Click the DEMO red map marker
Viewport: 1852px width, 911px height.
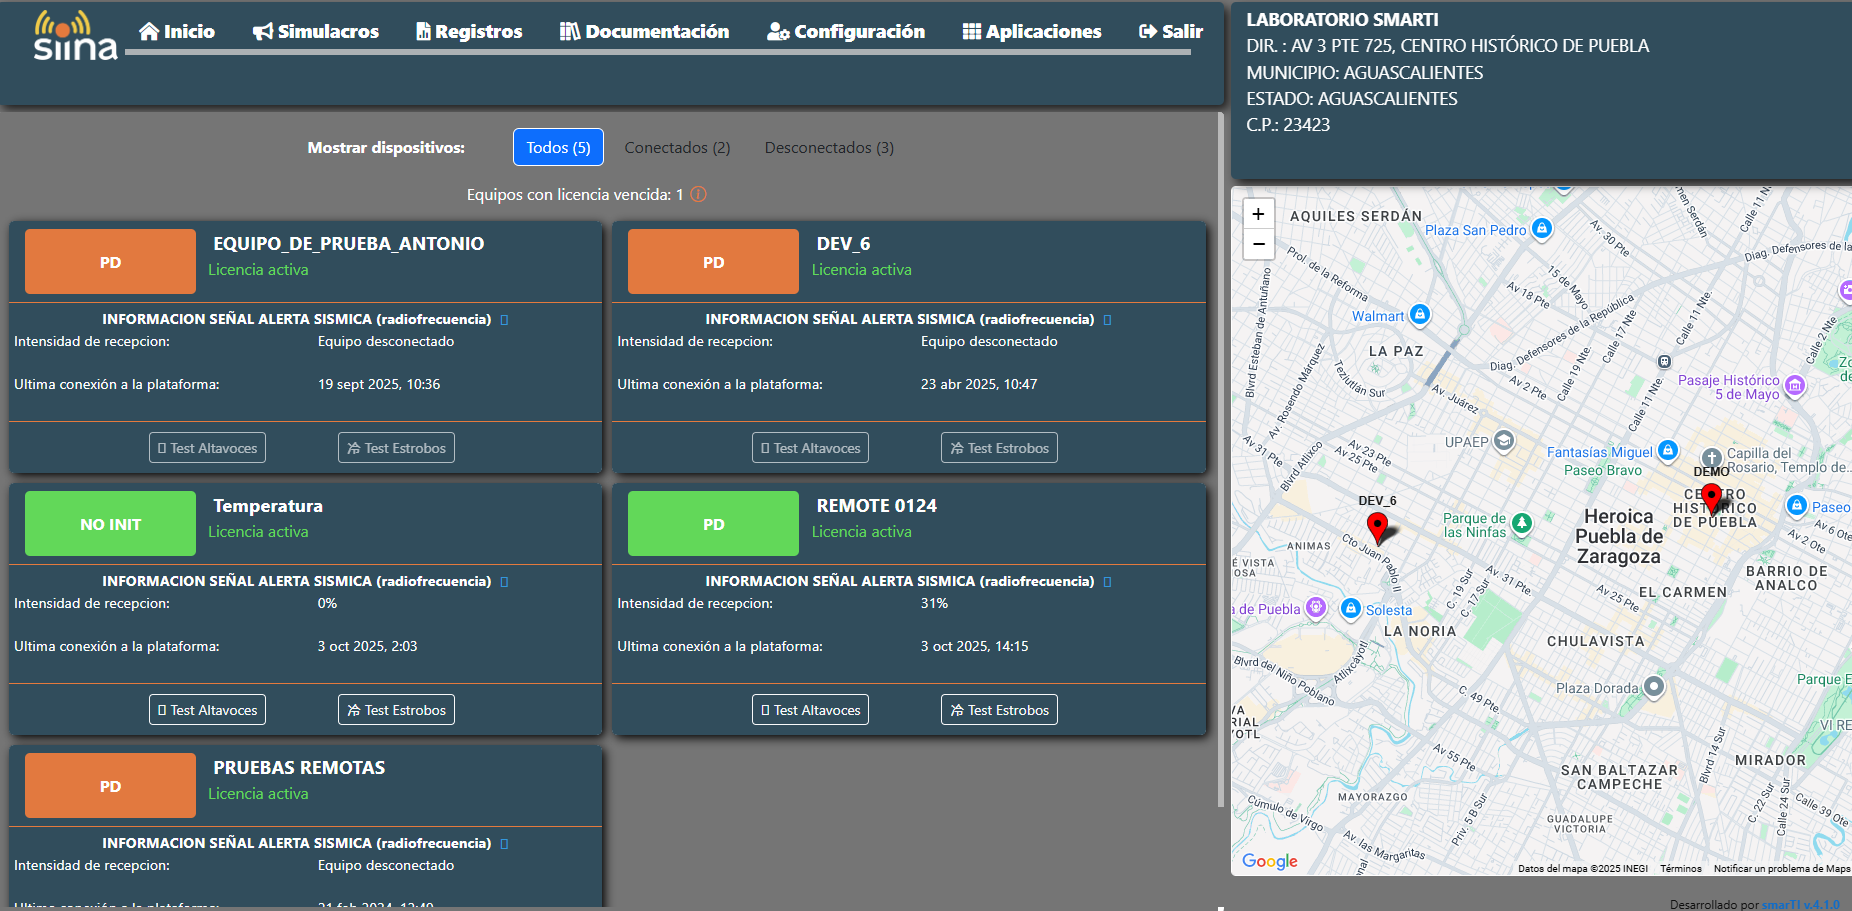1711,496
